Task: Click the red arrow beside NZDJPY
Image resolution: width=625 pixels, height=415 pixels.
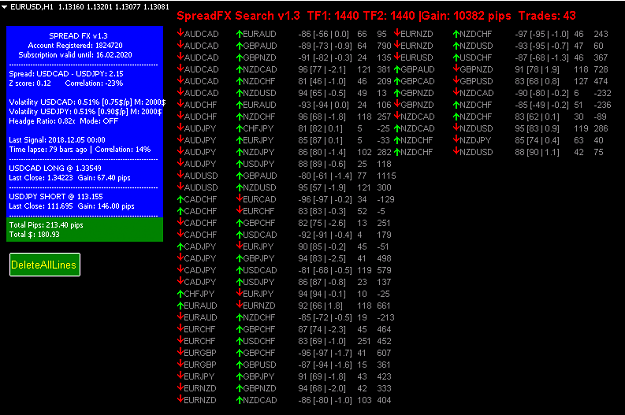Action: pyautogui.click(x=456, y=140)
